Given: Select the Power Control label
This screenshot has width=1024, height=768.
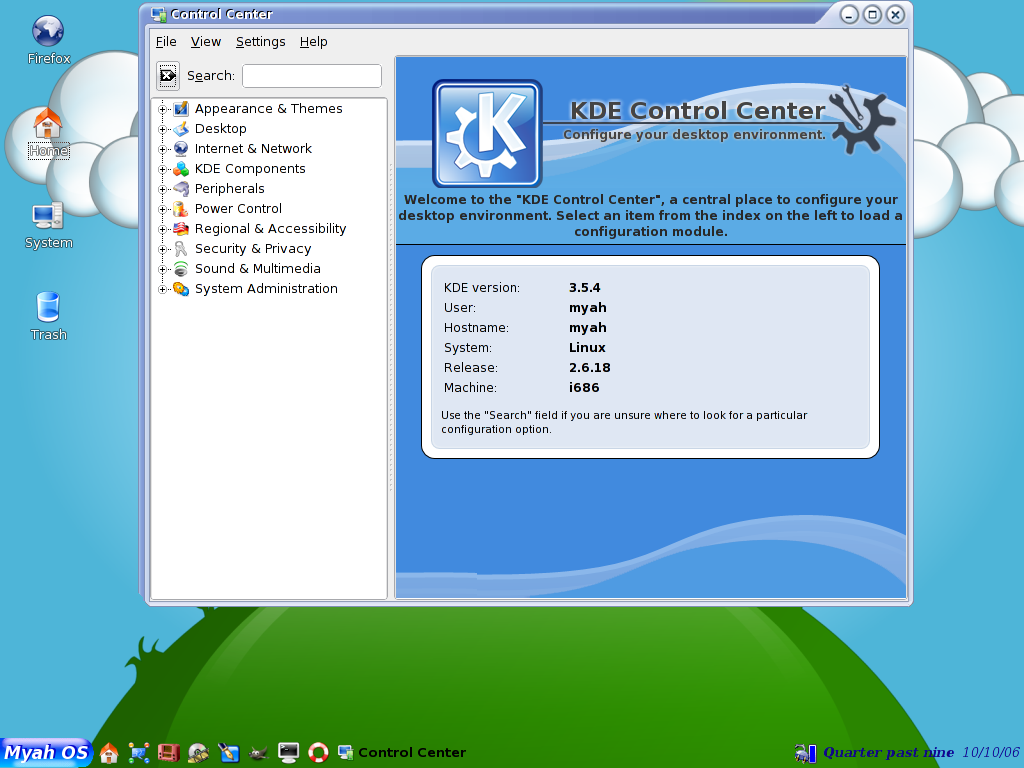Looking at the screenshot, I should pos(238,209).
